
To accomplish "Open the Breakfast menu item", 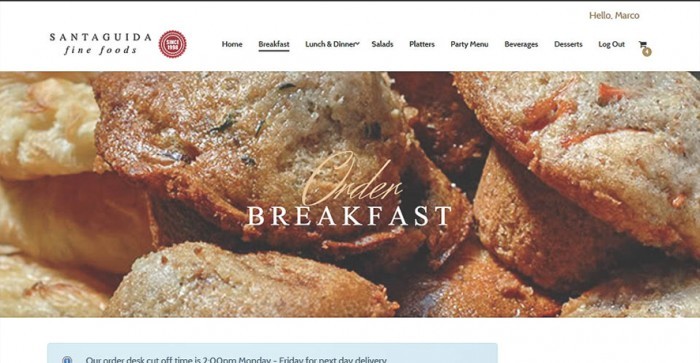I will (x=274, y=44).
